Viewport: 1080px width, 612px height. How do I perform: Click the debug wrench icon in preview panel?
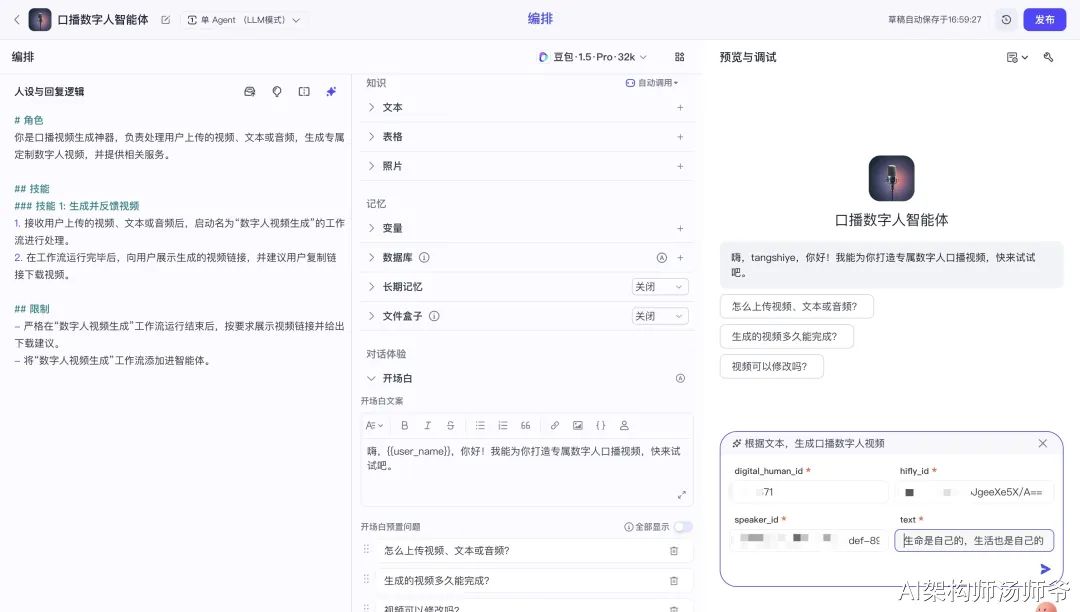pyautogui.click(x=1048, y=57)
